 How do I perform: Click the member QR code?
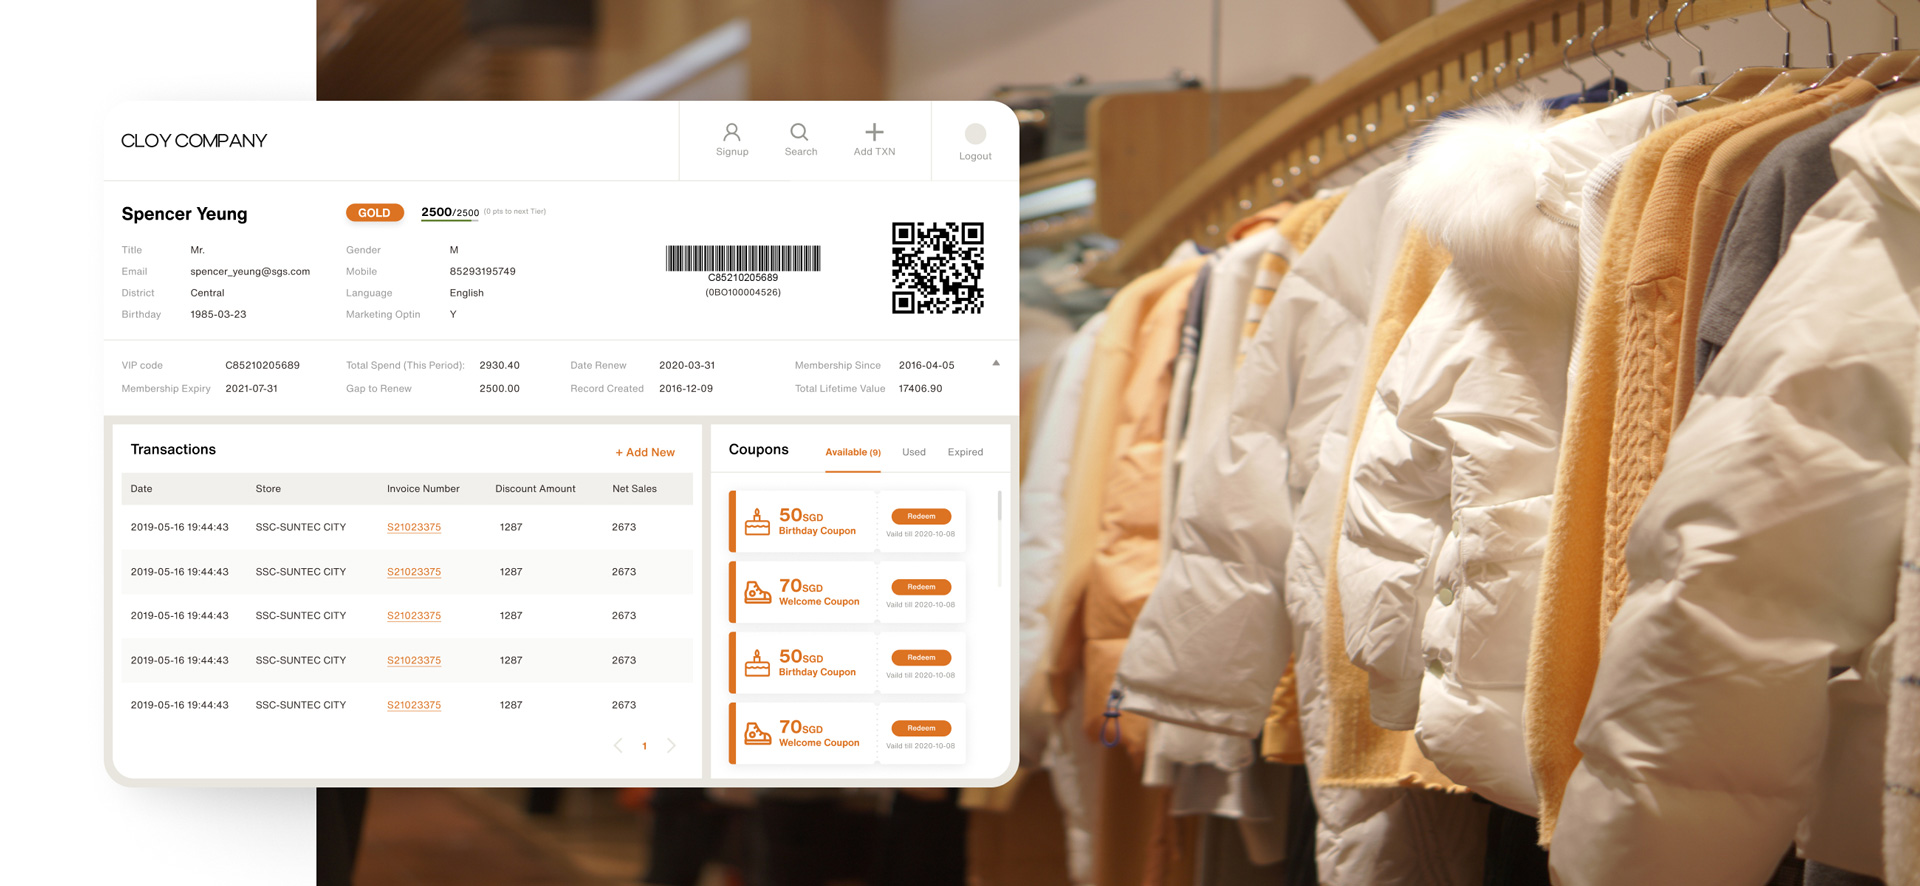pyautogui.click(x=937, y=268)
